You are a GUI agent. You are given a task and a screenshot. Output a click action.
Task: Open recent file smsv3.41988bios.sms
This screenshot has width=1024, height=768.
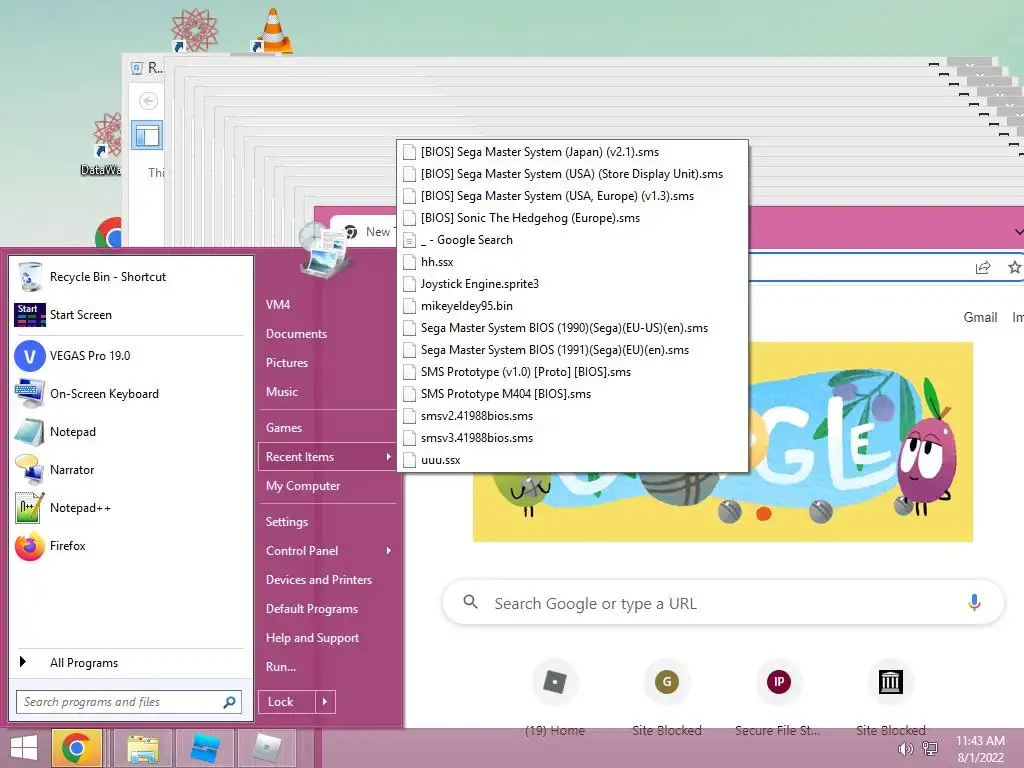point(572,438)
